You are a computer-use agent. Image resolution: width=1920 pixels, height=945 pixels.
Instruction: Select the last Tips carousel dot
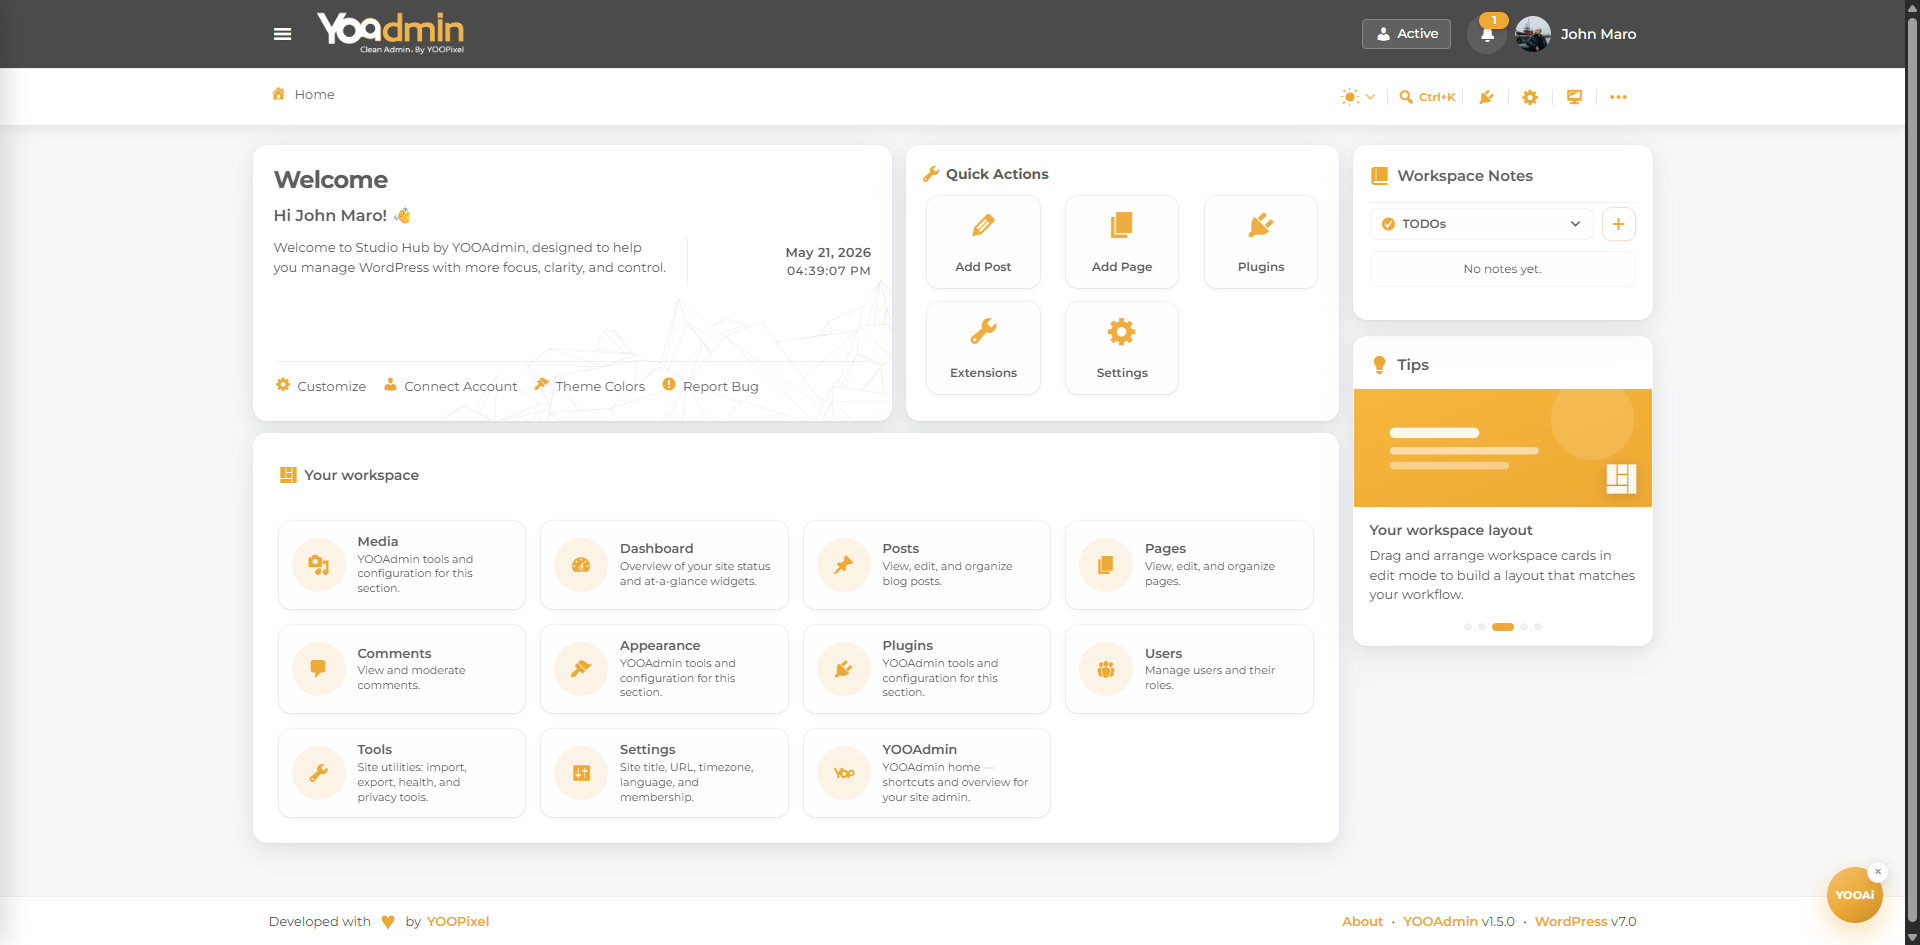point(1538,627)
